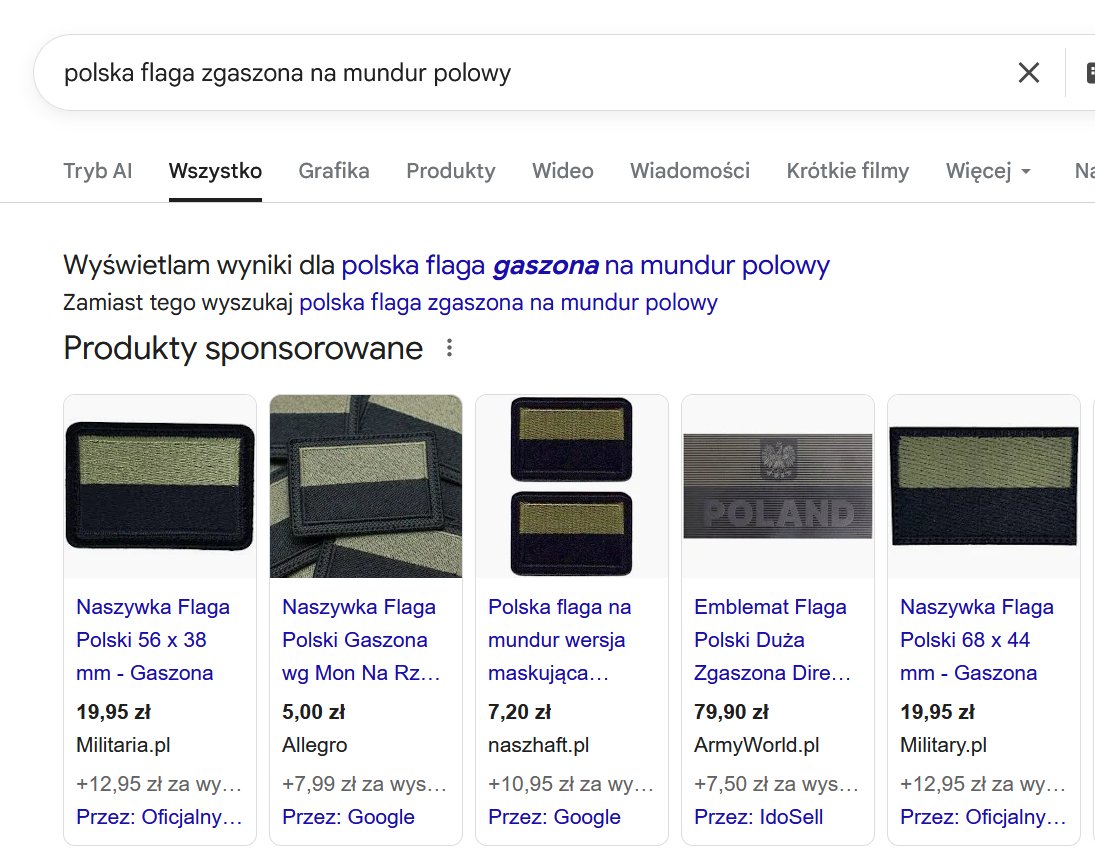The height and width of the screenshot is (862, 1095).
Task: Click the naszhaft.pl seller name
Action: click(538, 745)
